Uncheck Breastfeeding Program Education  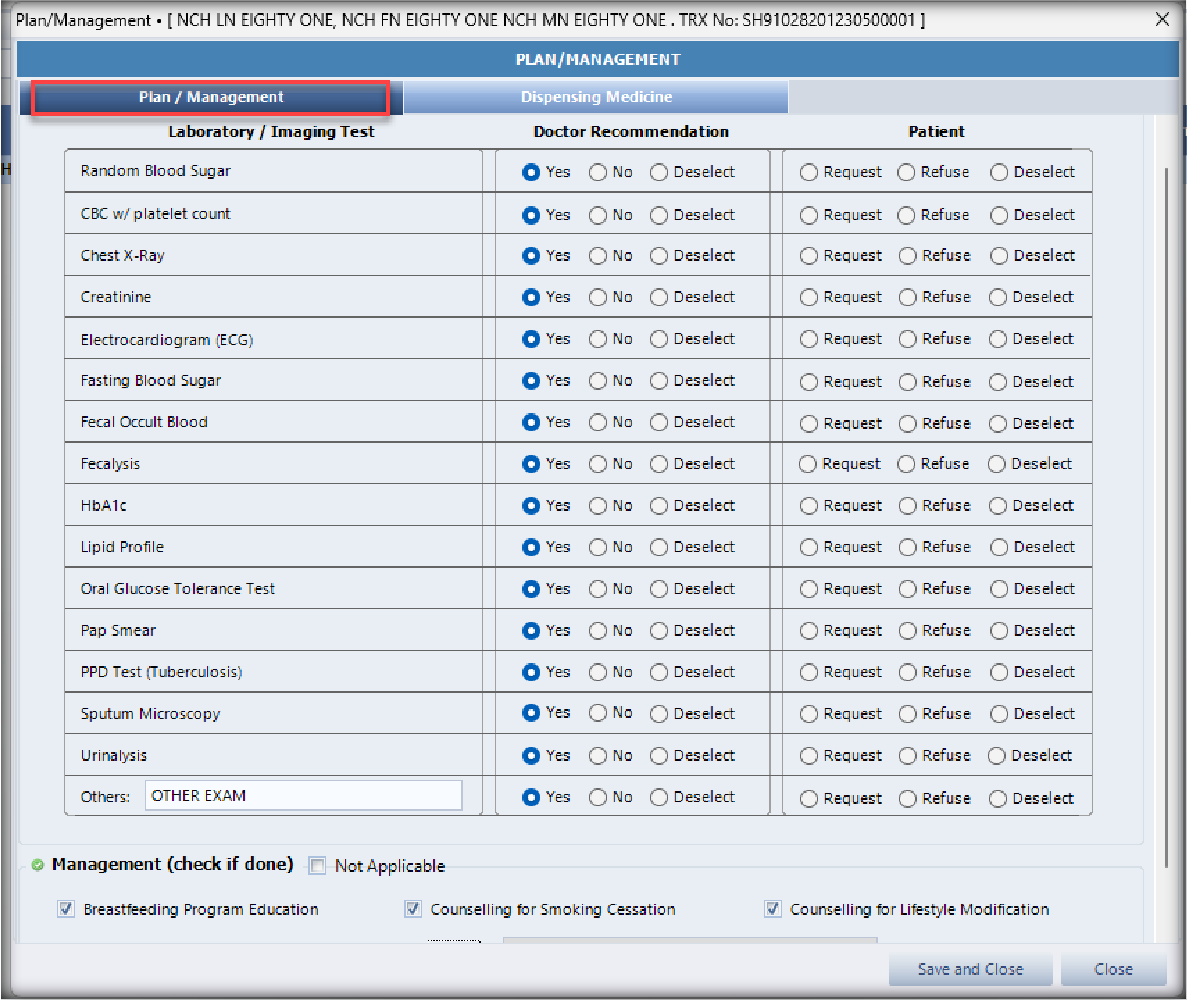(66, 909)
